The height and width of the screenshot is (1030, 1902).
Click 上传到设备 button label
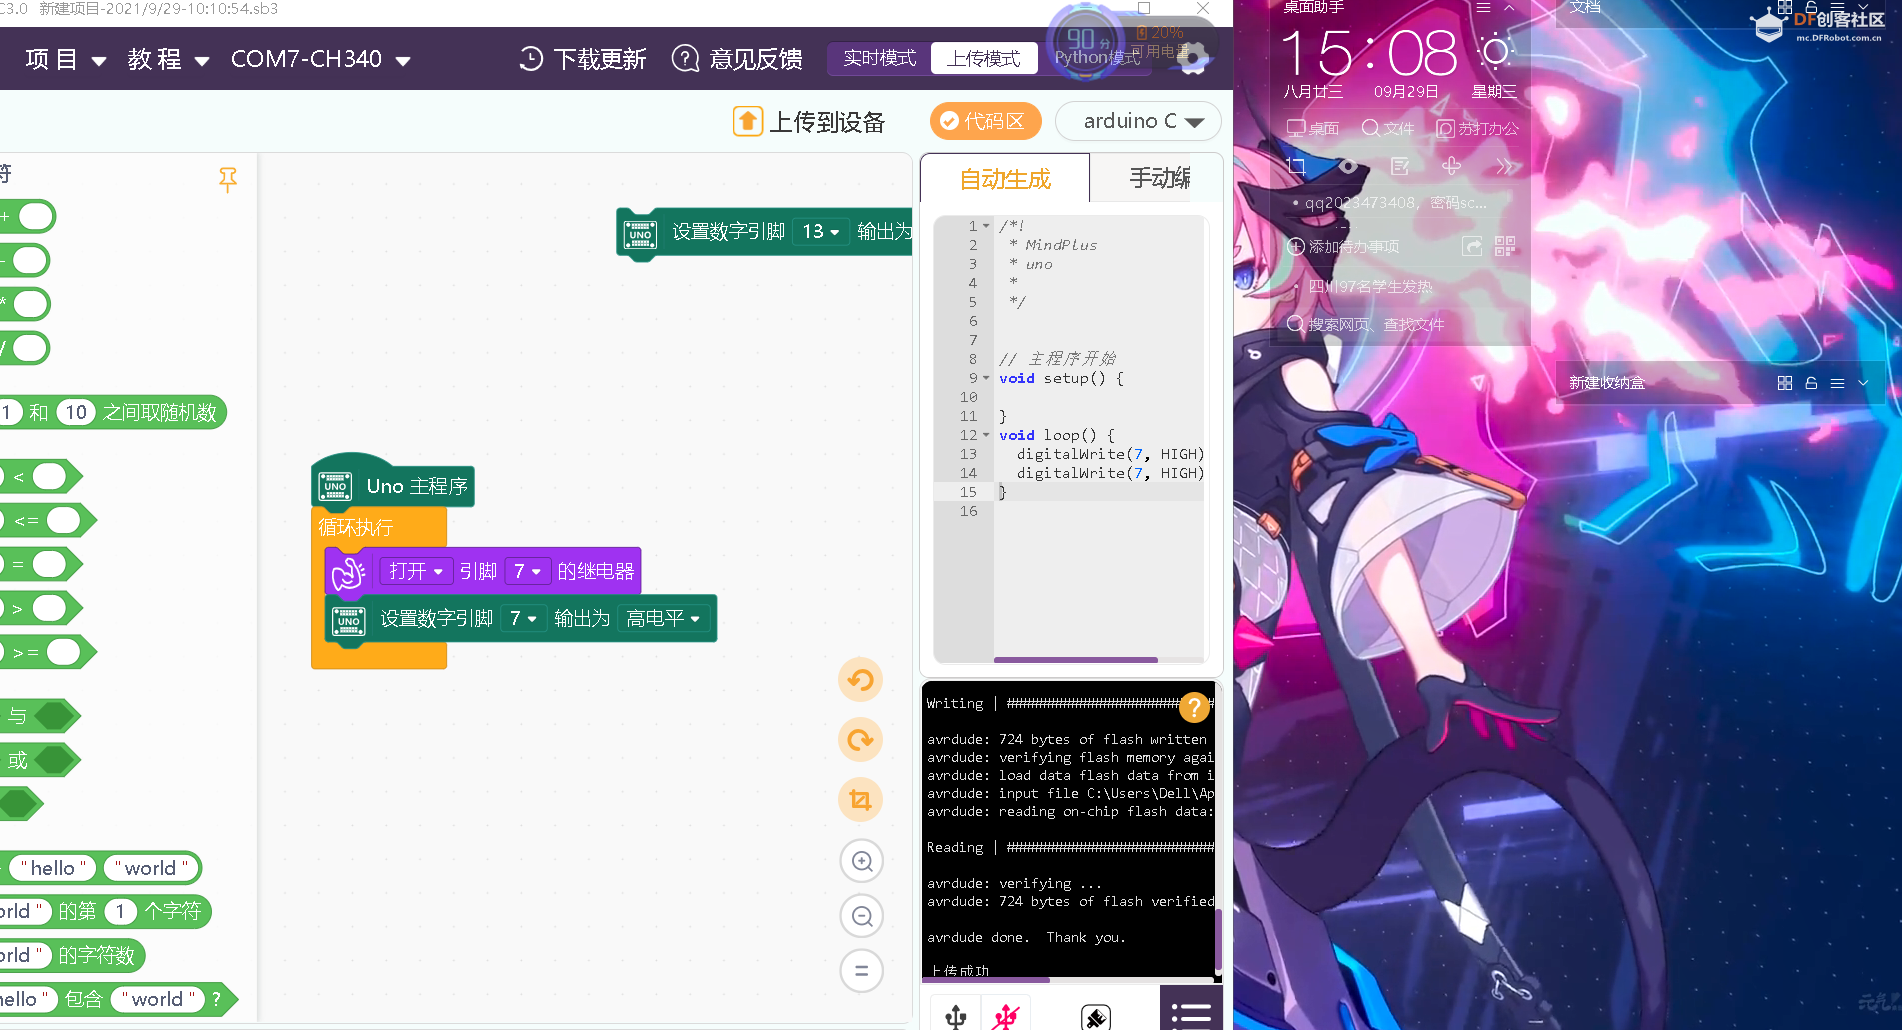tap(827, 122)
